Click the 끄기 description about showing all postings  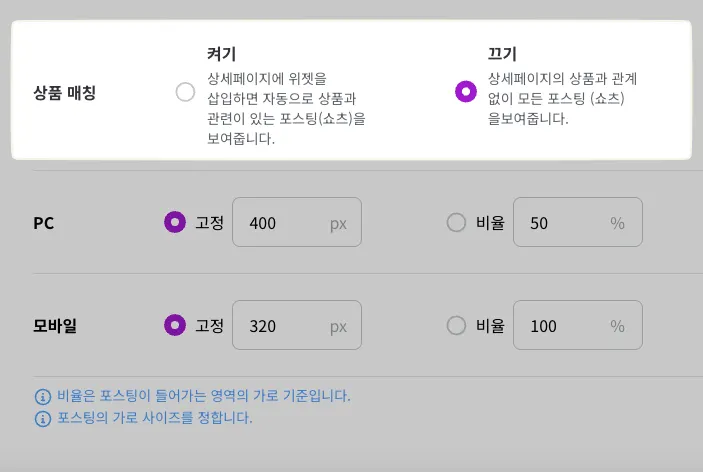562,98
